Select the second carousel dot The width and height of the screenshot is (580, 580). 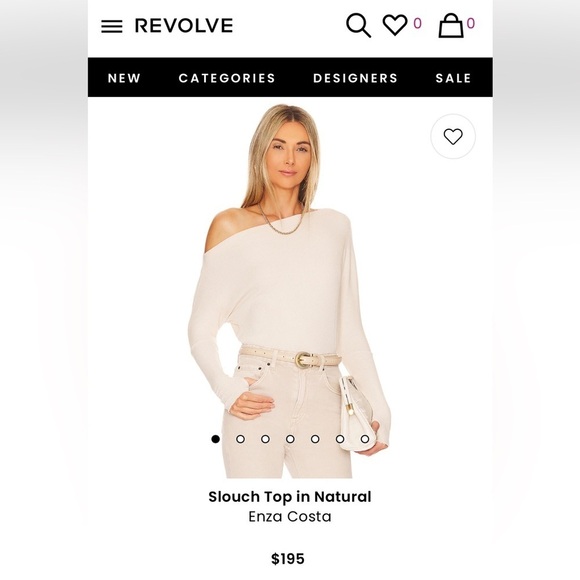click(240, 439)
